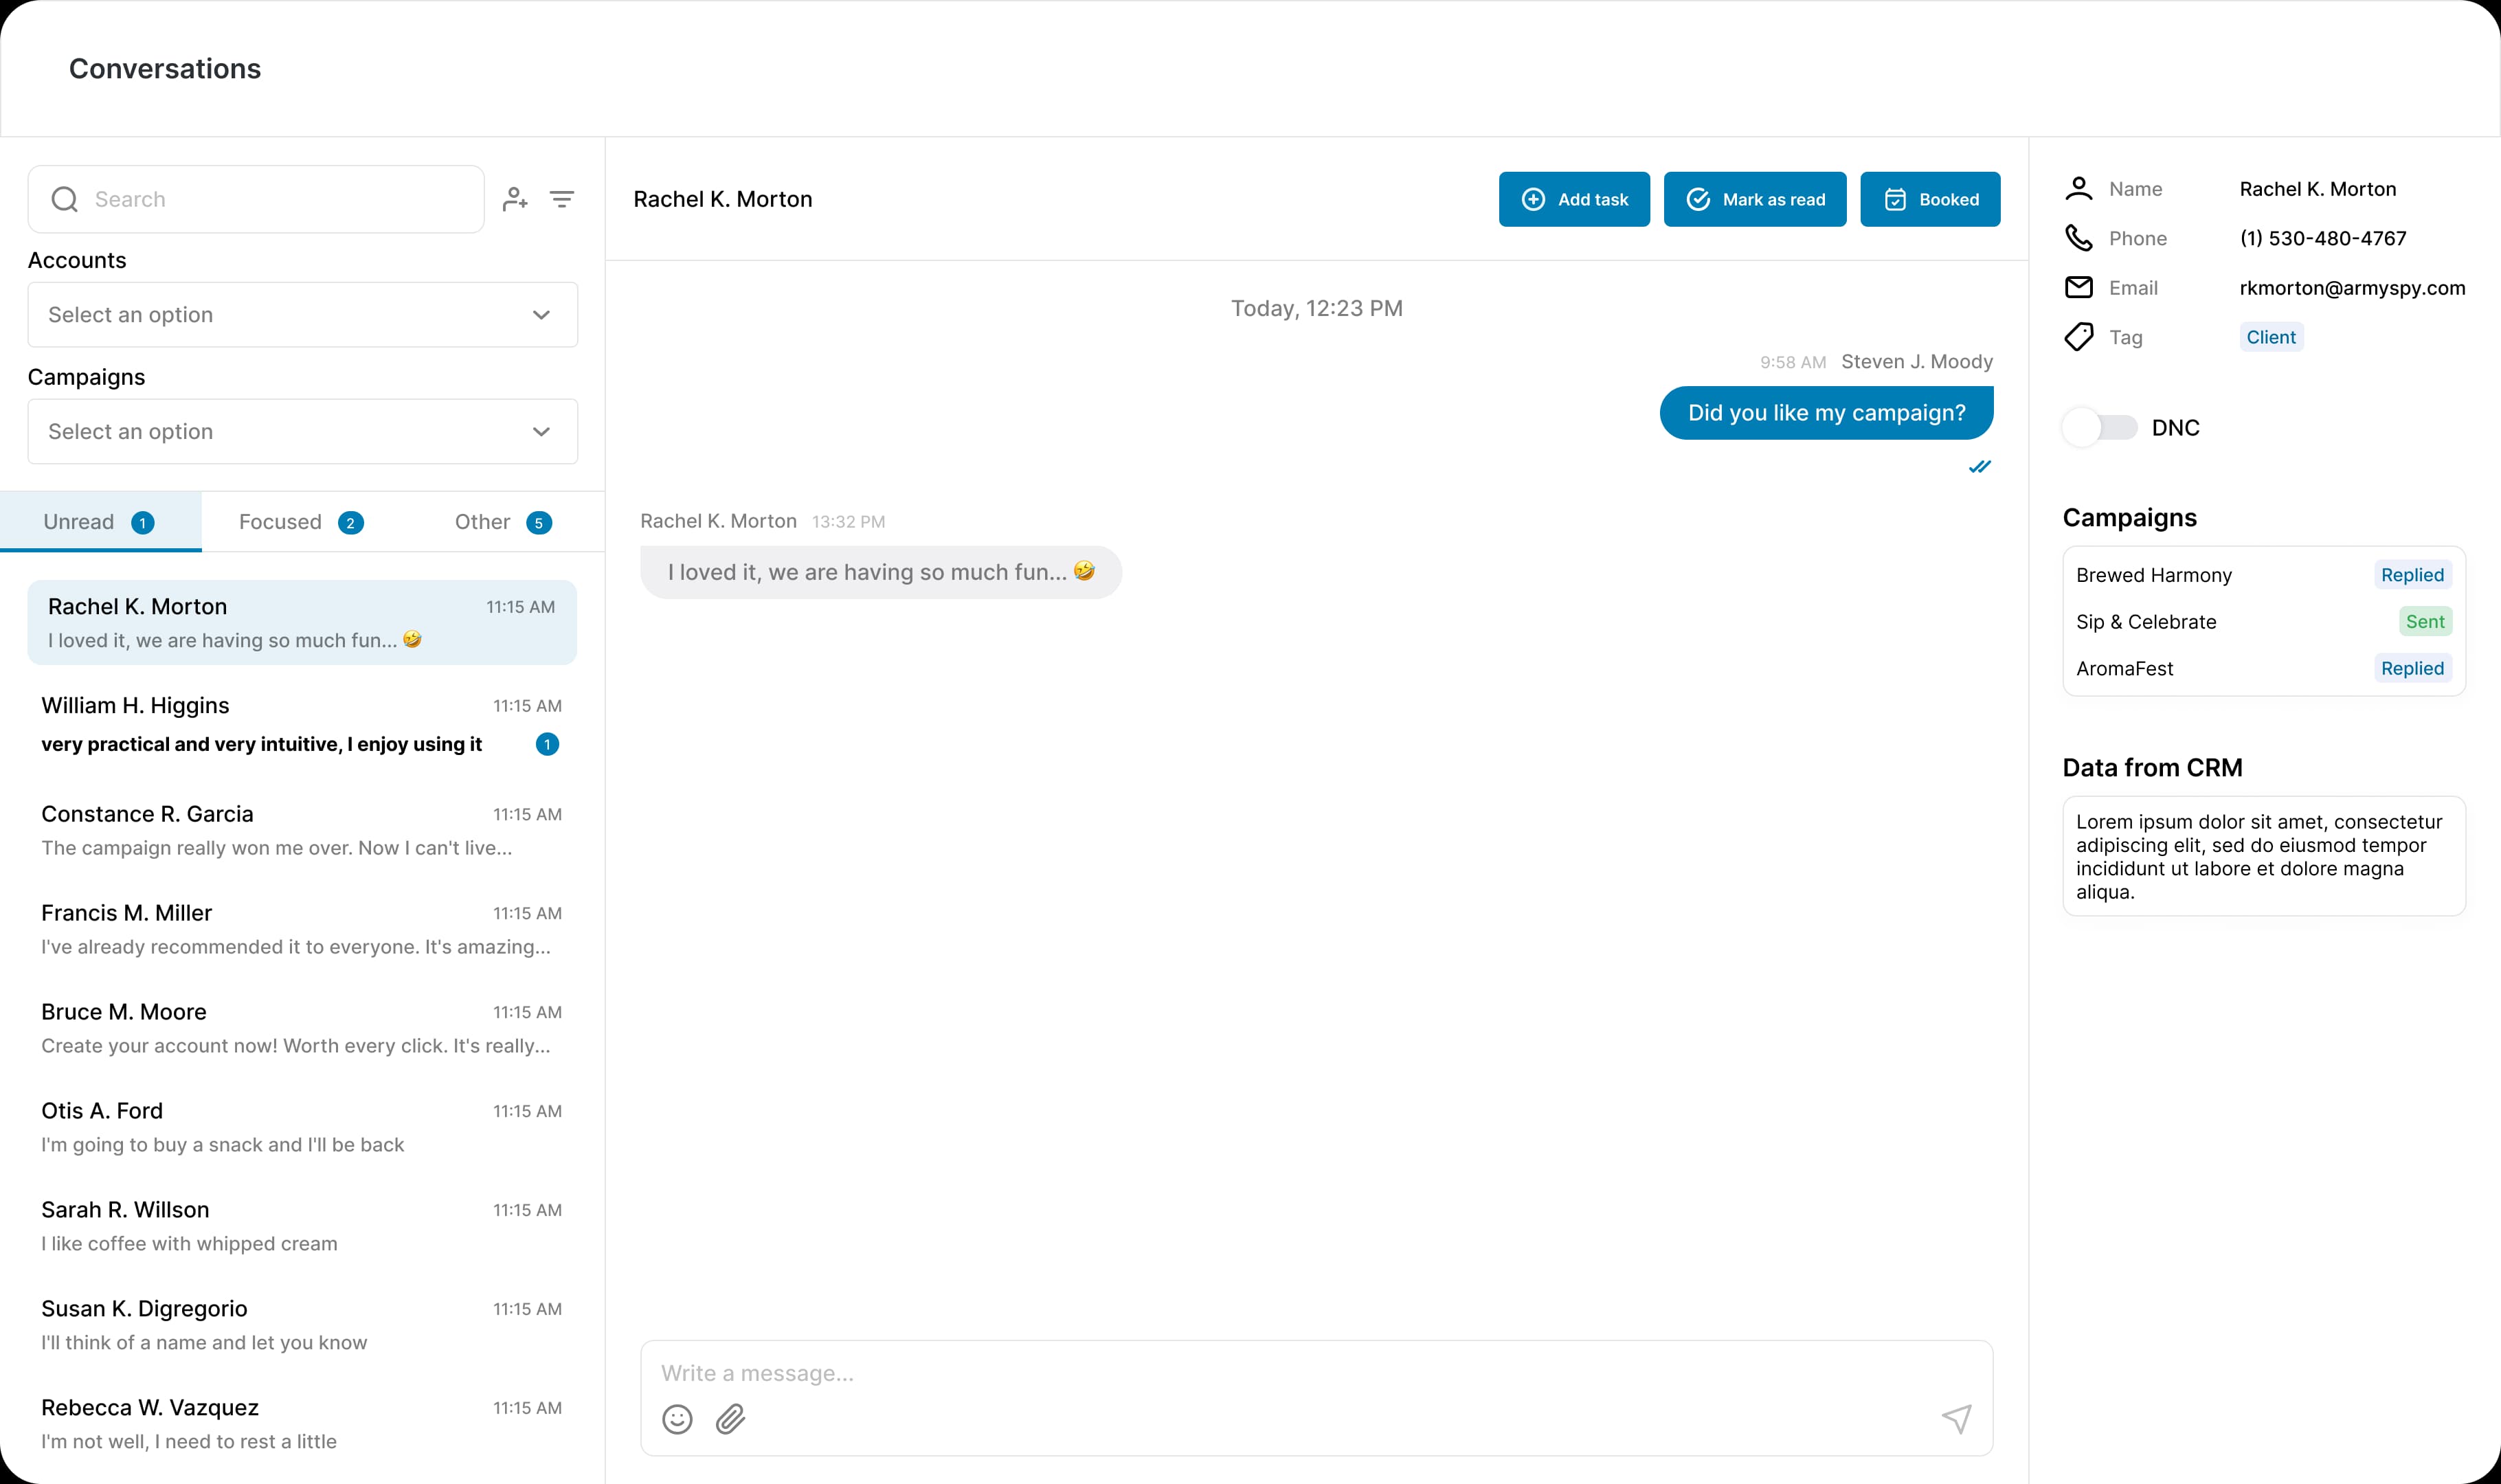The width and height of the screenshot is (2501, 1484).
Task: Click the phone number (1) 530-480-4767
Action: [2323, 238]
